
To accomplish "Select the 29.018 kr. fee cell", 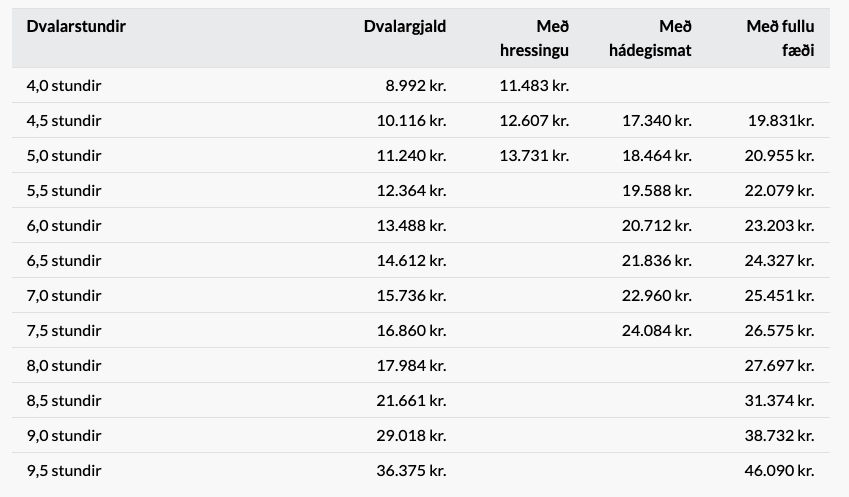I will pos(411,435).
